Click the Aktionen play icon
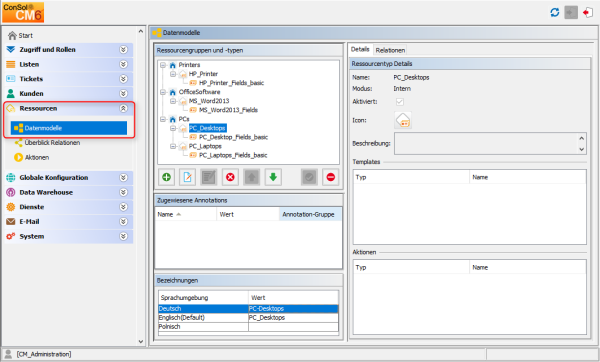 18,157
